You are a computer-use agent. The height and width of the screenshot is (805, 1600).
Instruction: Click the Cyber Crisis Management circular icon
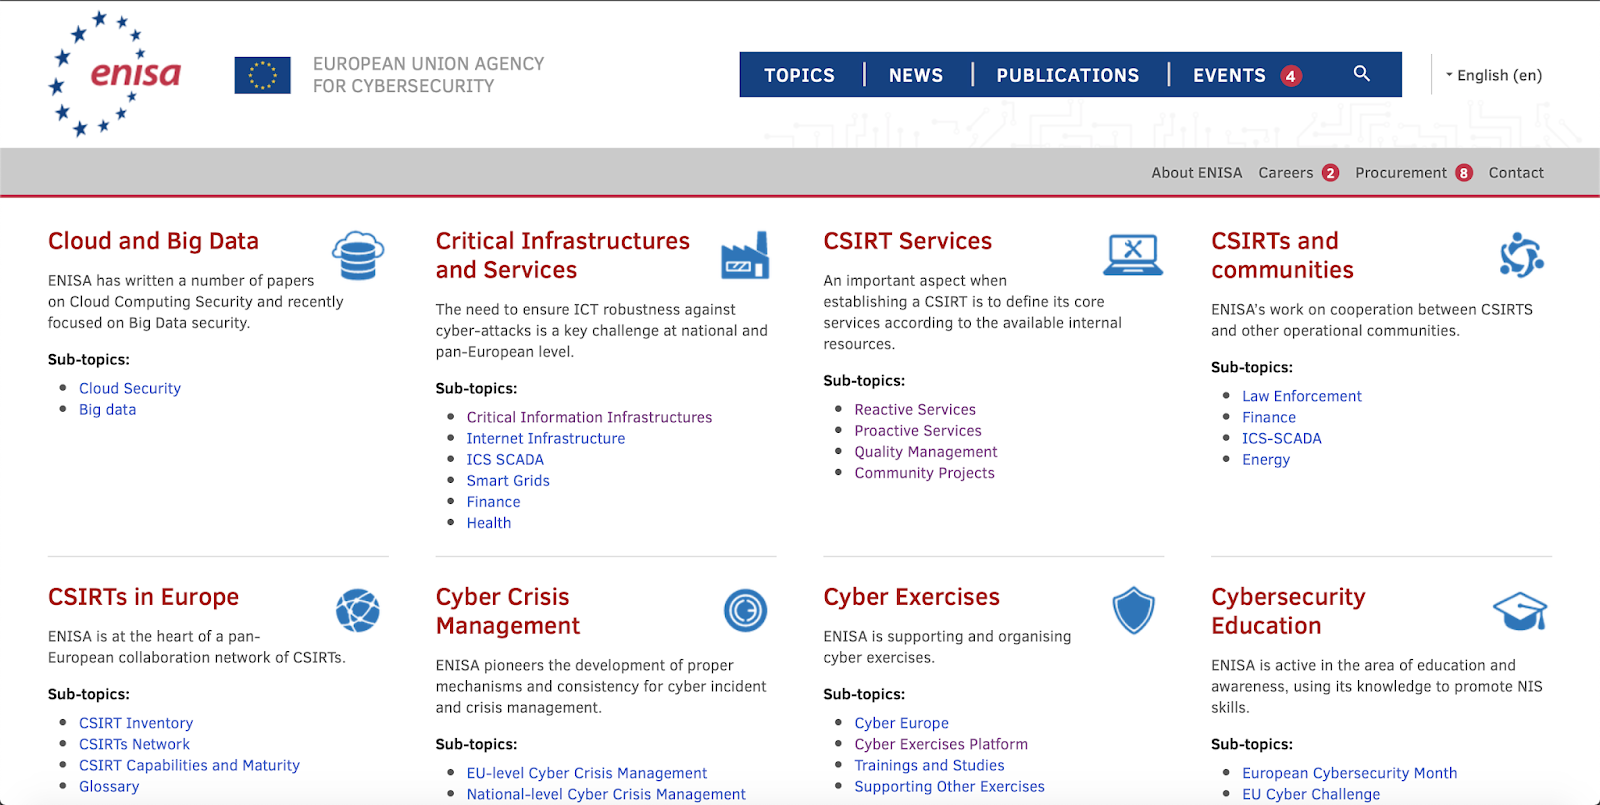pyautogui.click(x=745, y=610)
